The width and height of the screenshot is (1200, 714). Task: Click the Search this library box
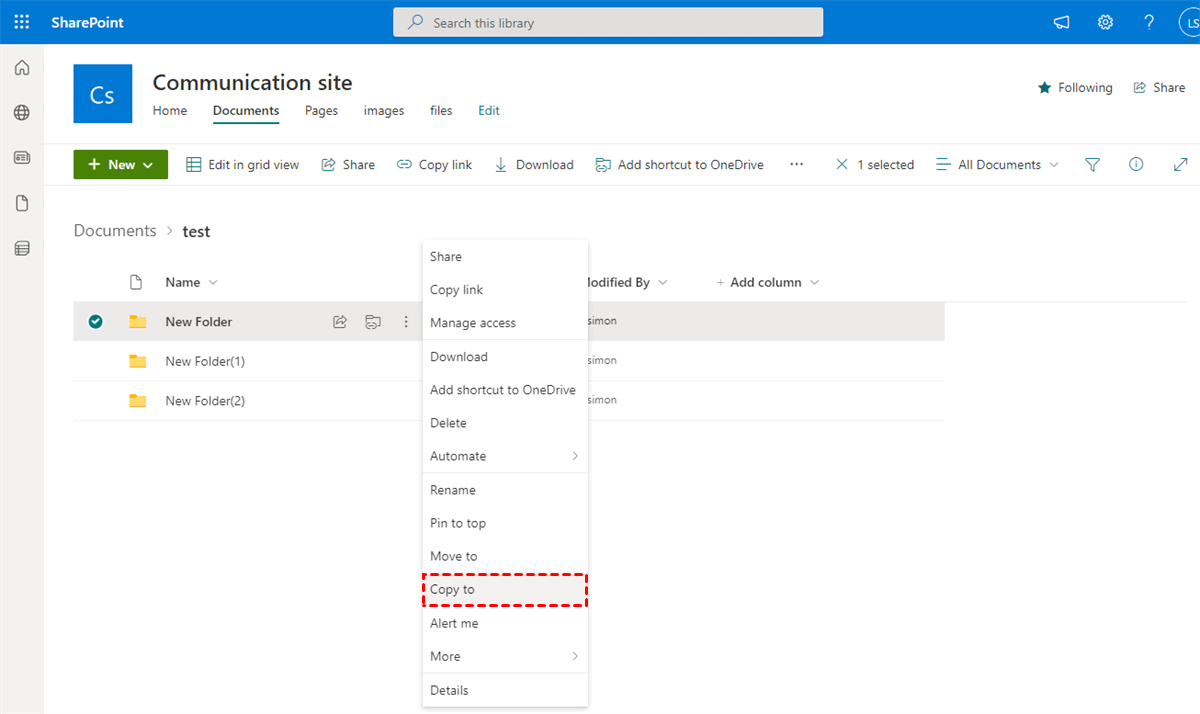608,22
